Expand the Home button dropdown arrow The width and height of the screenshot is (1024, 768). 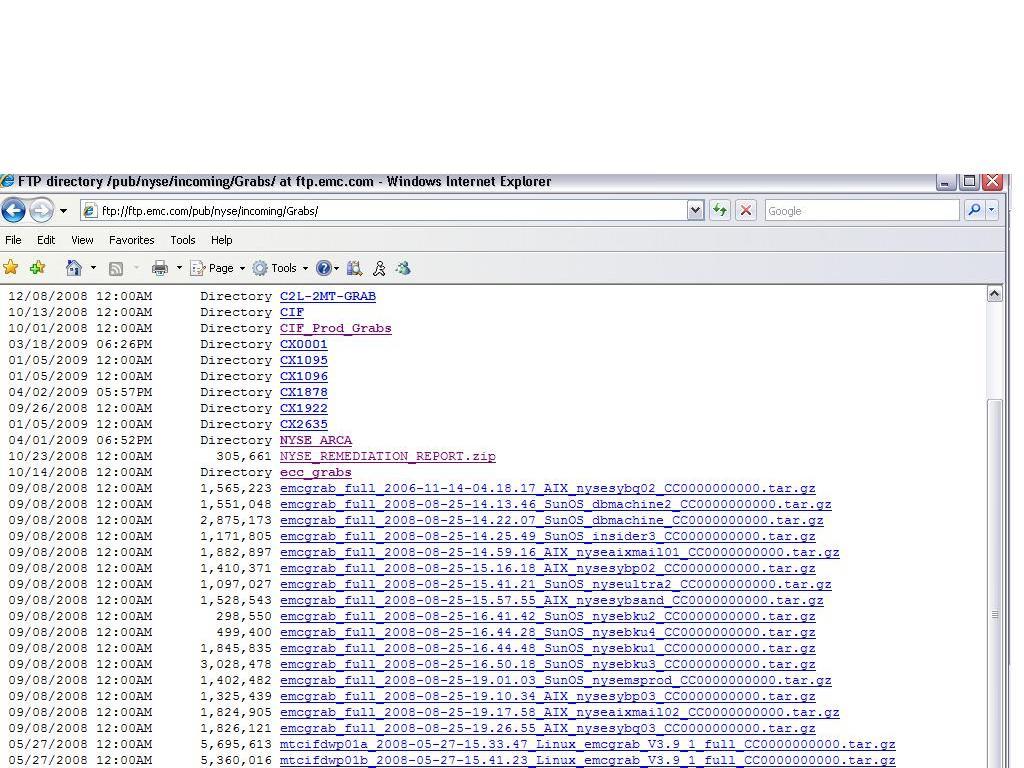pyautogui.click(x=93, y=268)
